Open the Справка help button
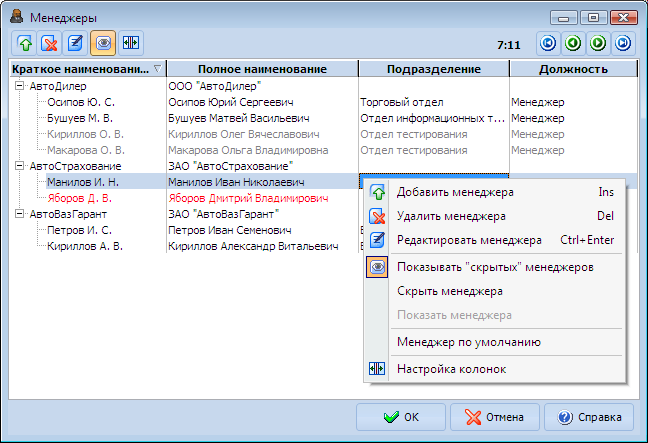The image size is (648, 443). click(589, 417)
